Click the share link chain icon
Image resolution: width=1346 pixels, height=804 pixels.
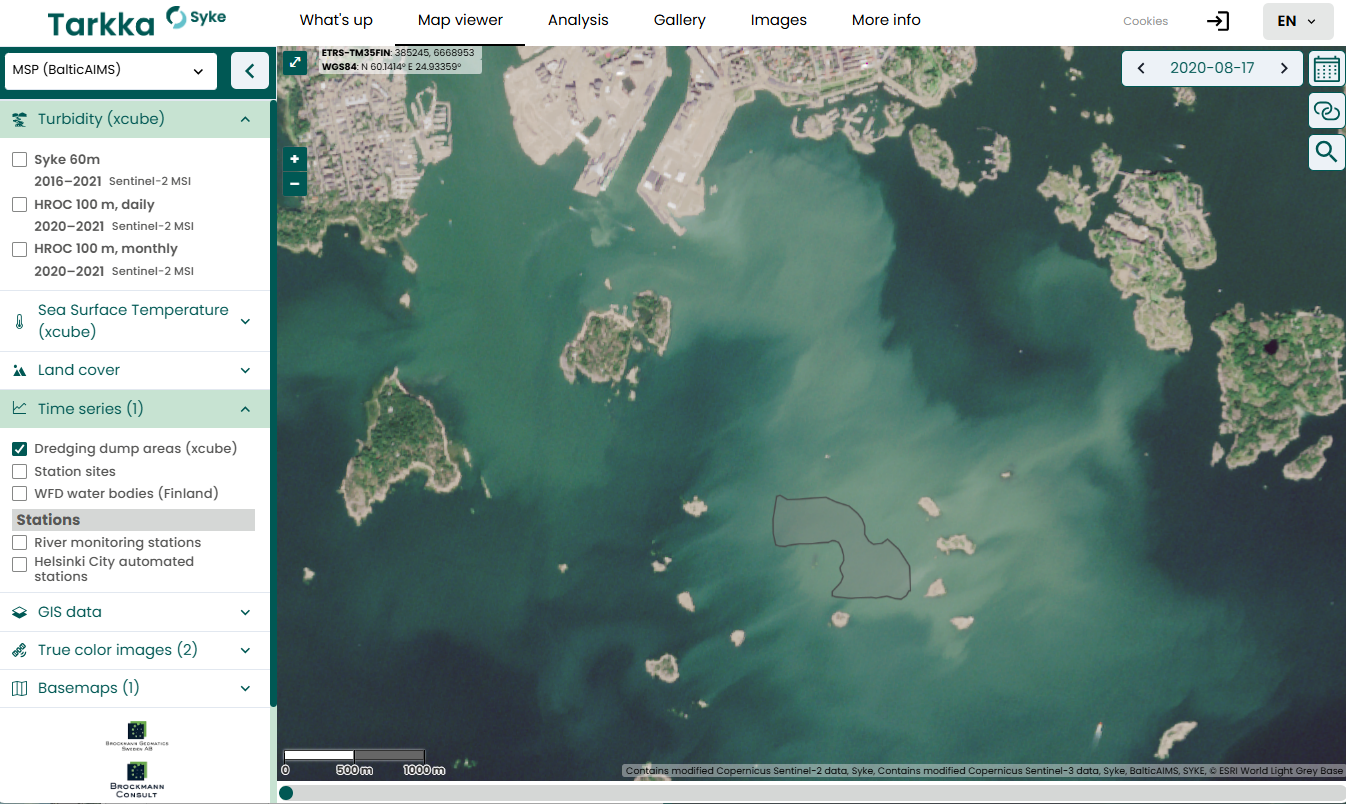(x=1326, y=111)
